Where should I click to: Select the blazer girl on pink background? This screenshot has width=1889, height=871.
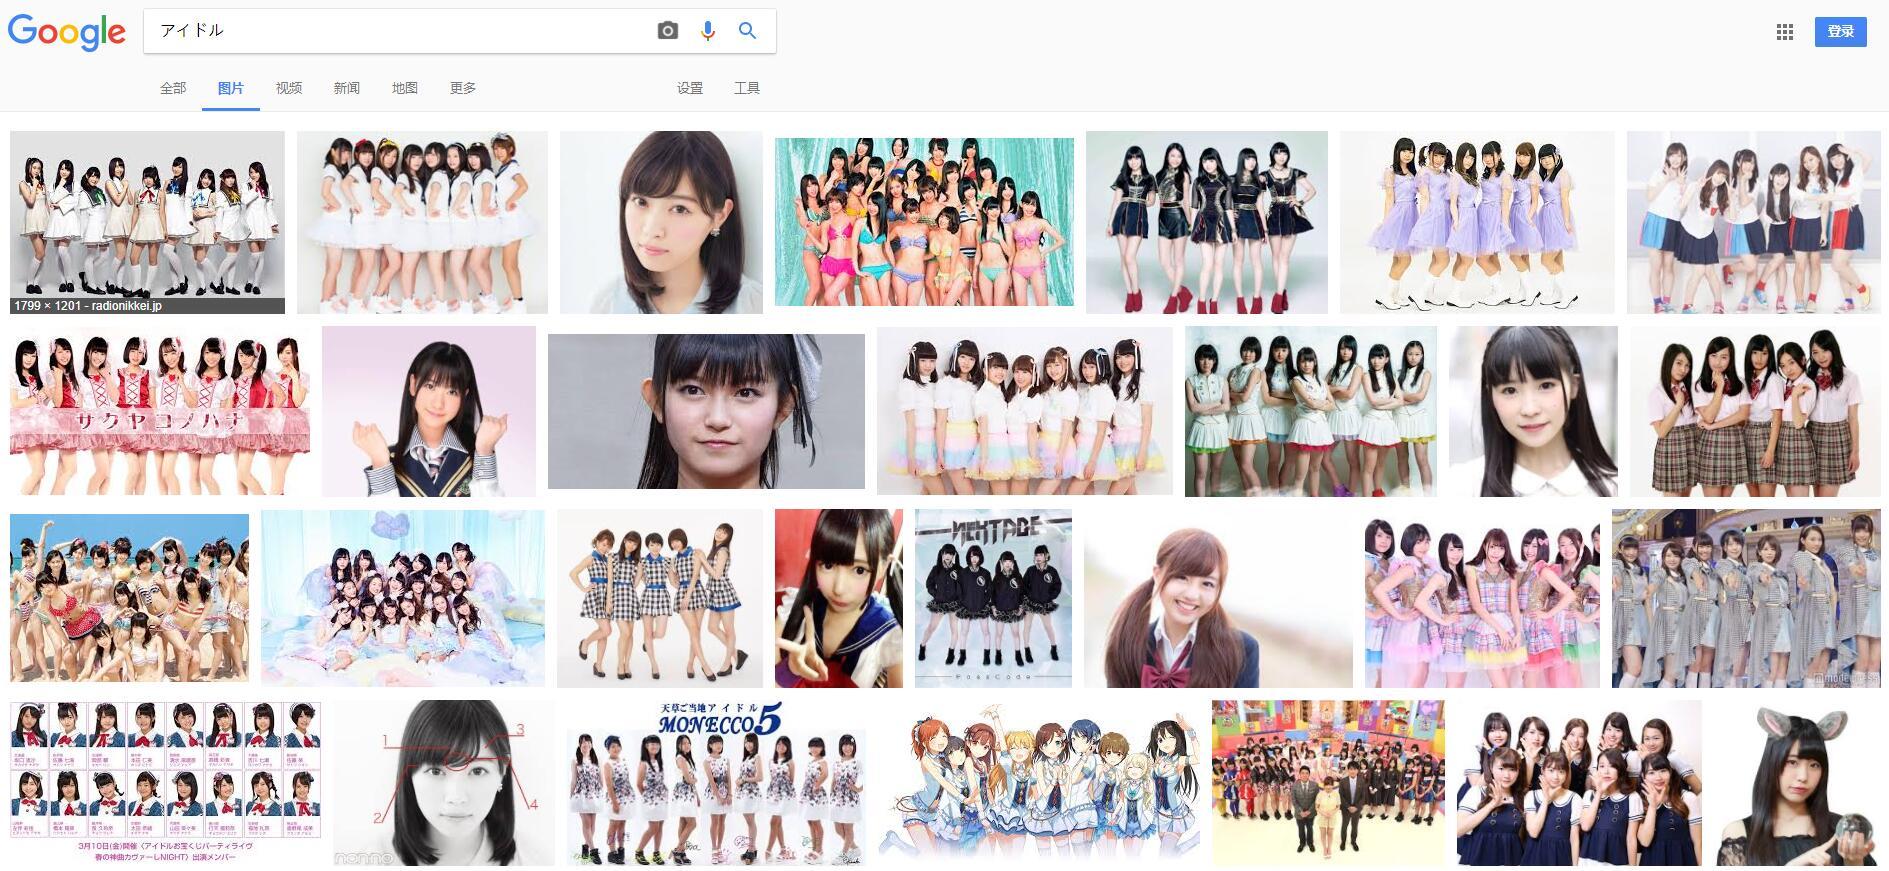click(429, 411)
